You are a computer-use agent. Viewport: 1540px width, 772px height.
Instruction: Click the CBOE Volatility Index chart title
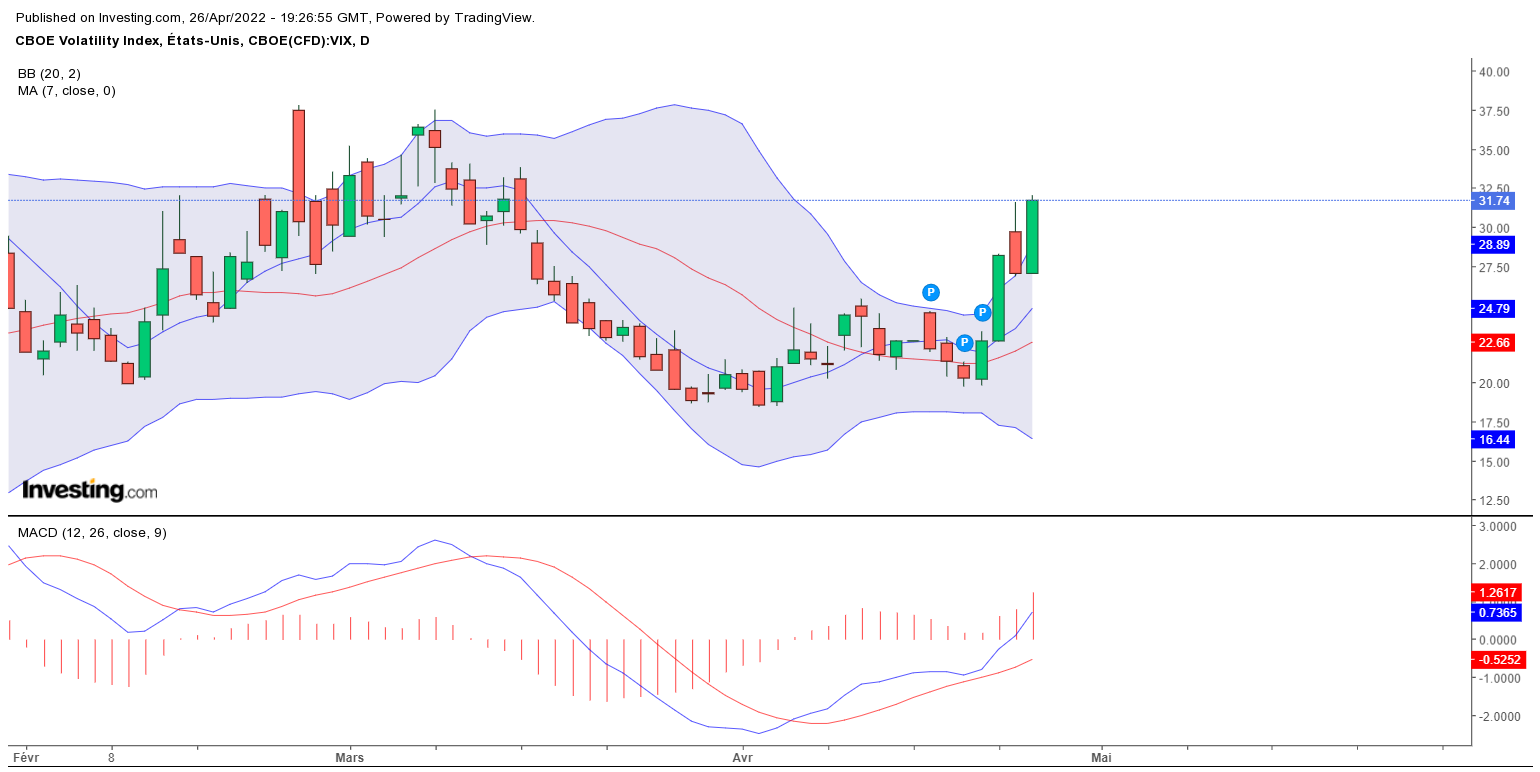(193, 40)
